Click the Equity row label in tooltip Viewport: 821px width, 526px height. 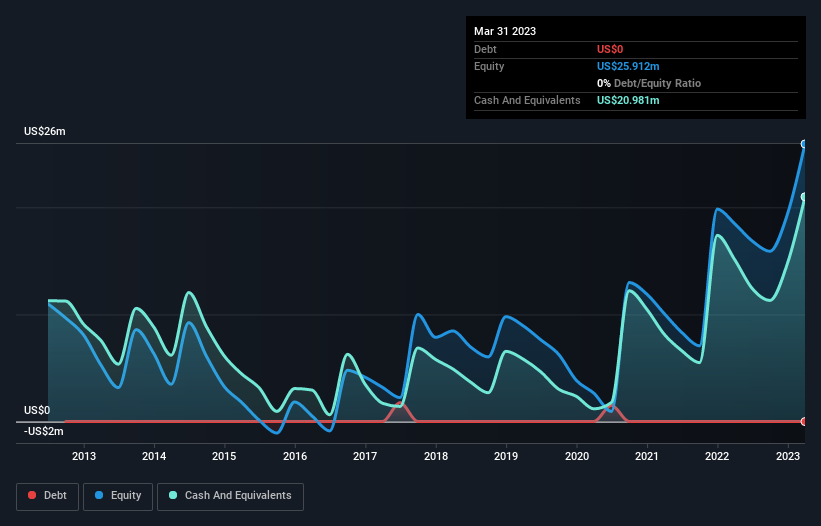pyautogui.click(x=489, y=66)
